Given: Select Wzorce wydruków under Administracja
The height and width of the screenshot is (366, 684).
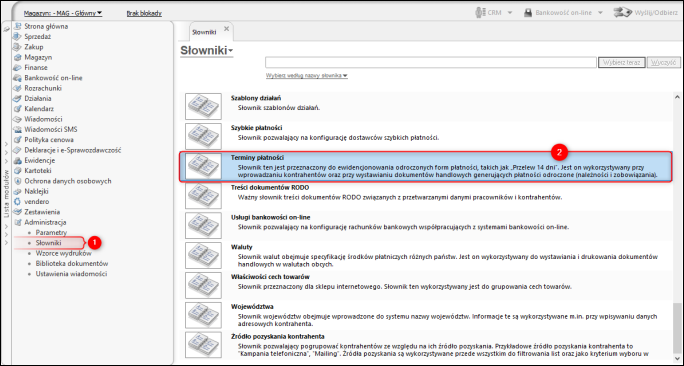Looking at the screenshot, I should (x=64, y=253).
